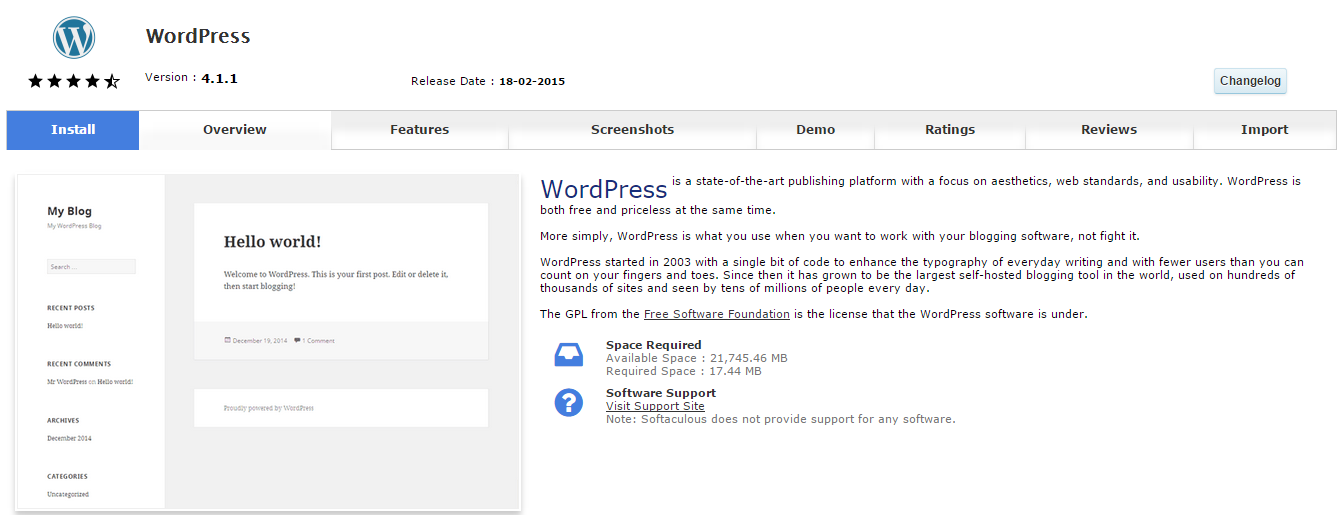Click the search field in blog preview

[x=91, y=267]
